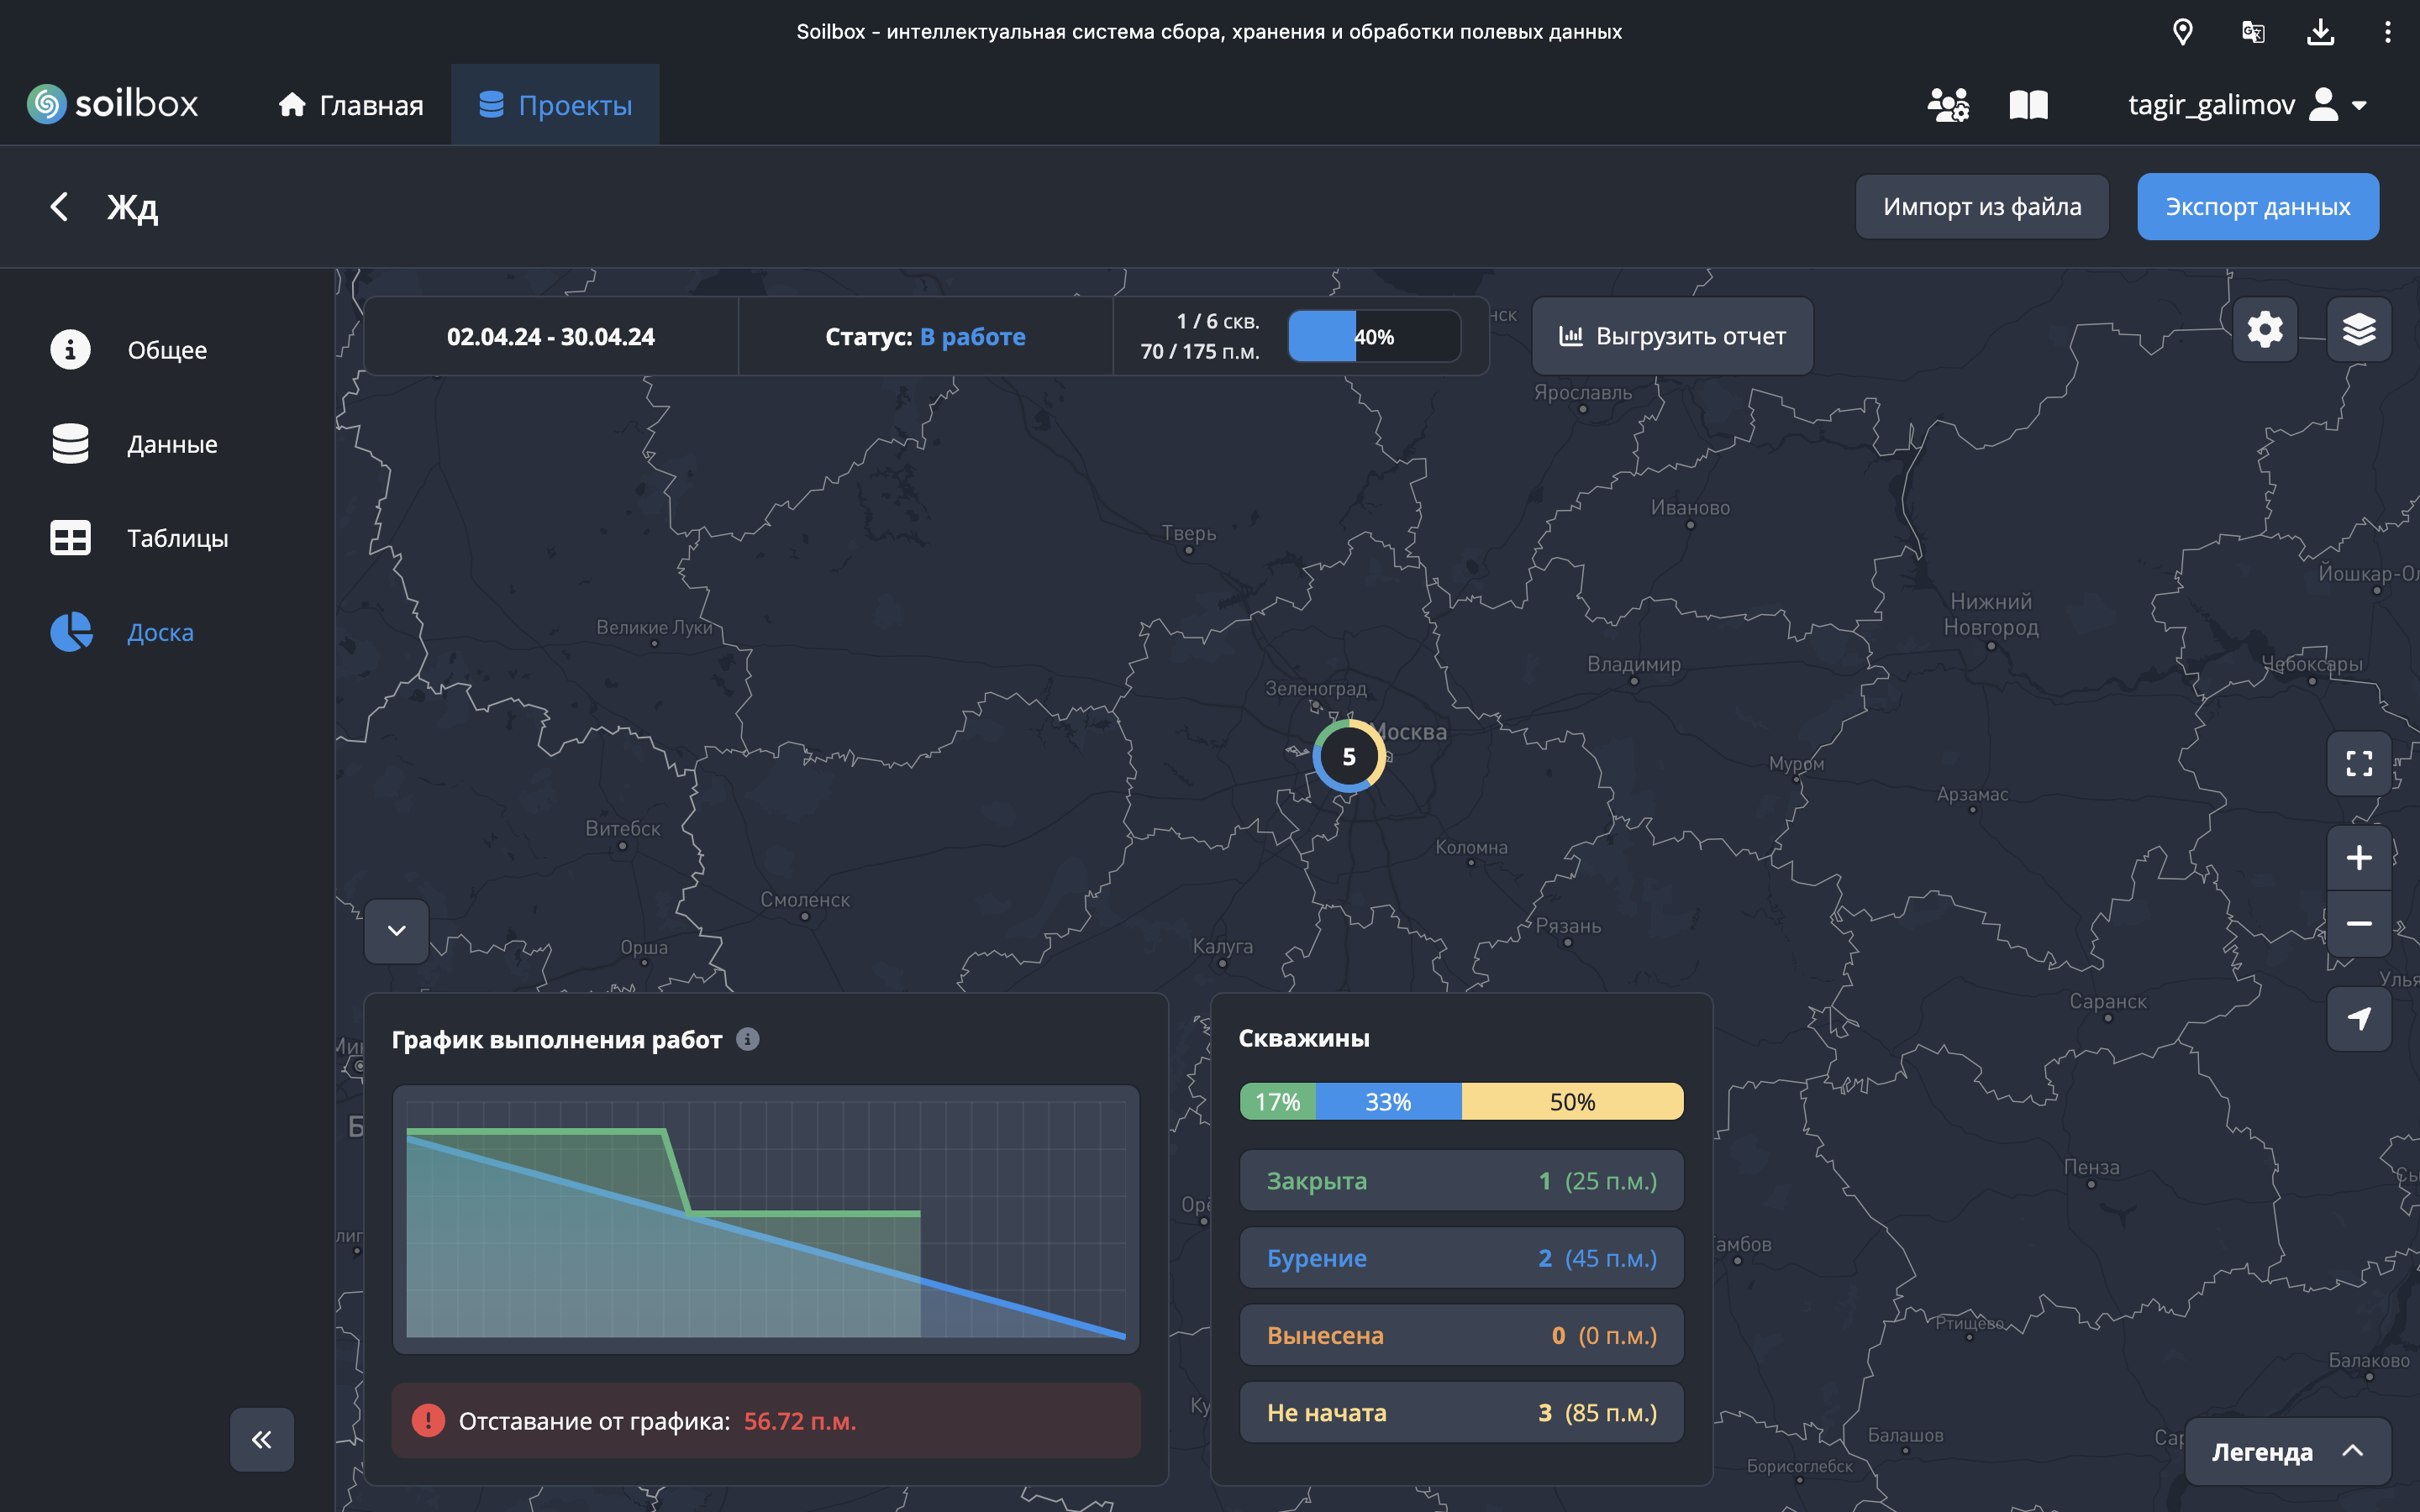Switch to the Главная tab
This screenshot has height=1512, width=2420.
coord(351,105)
